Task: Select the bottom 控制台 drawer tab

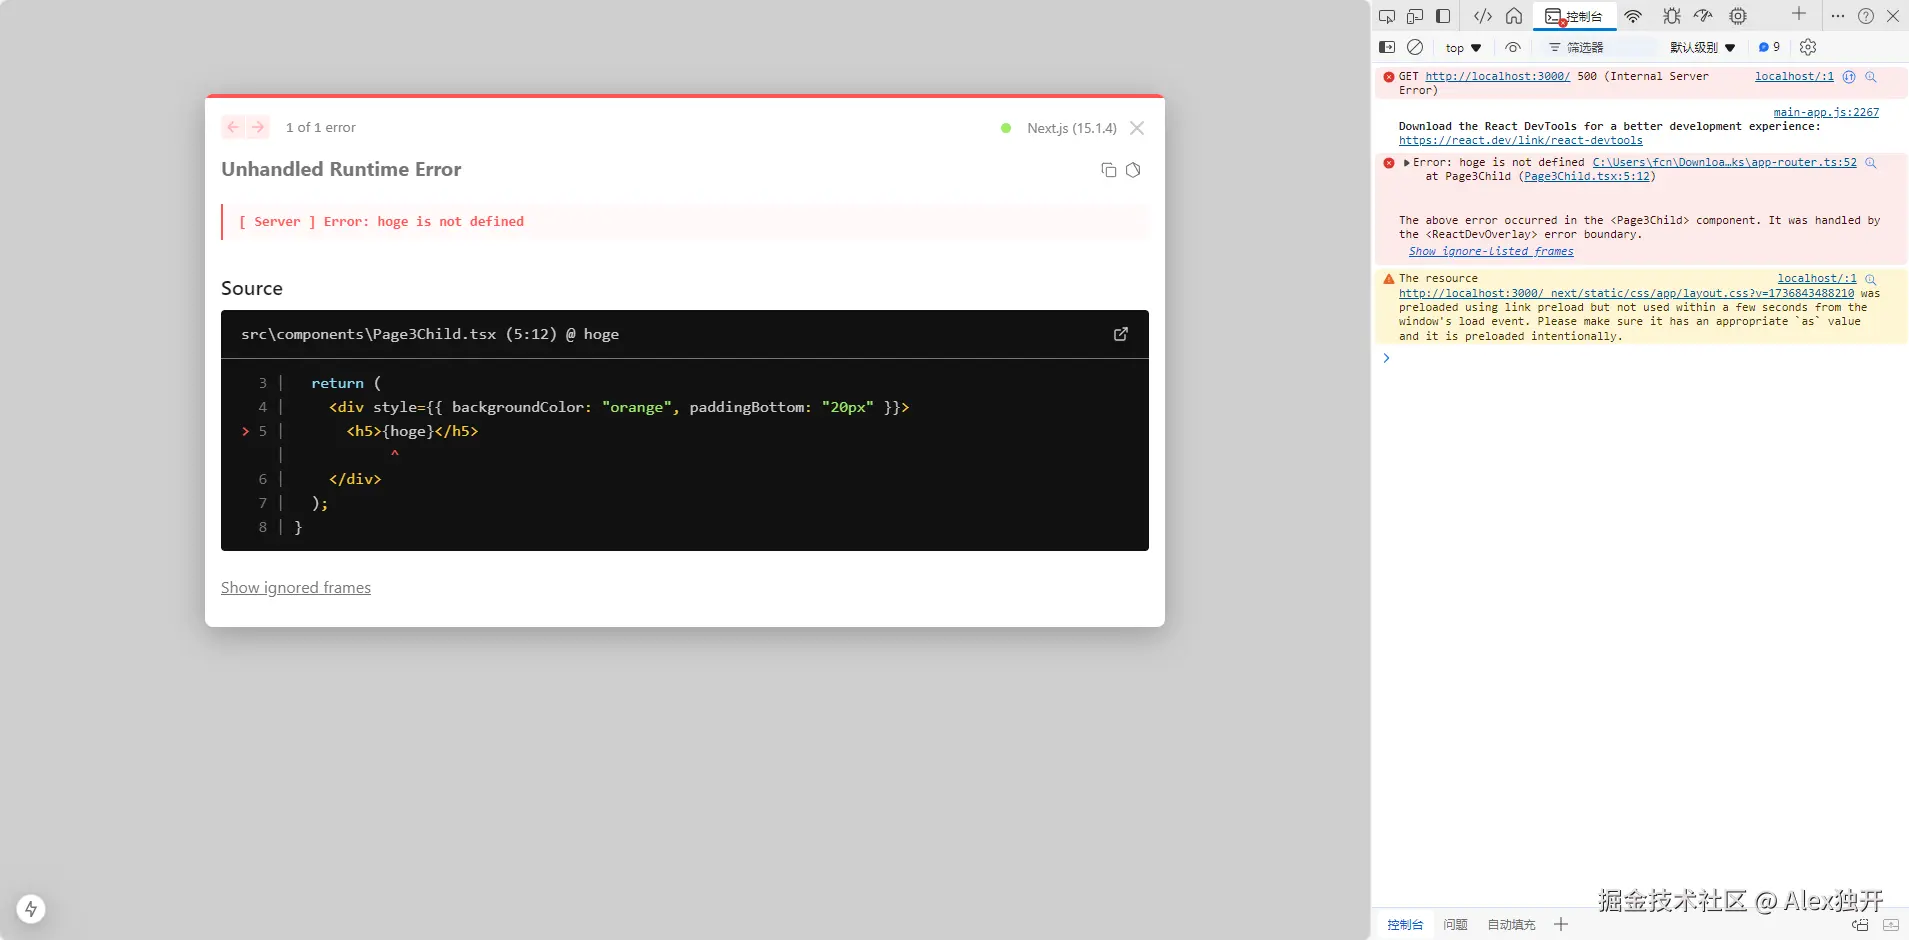Action: (1405, 925)
